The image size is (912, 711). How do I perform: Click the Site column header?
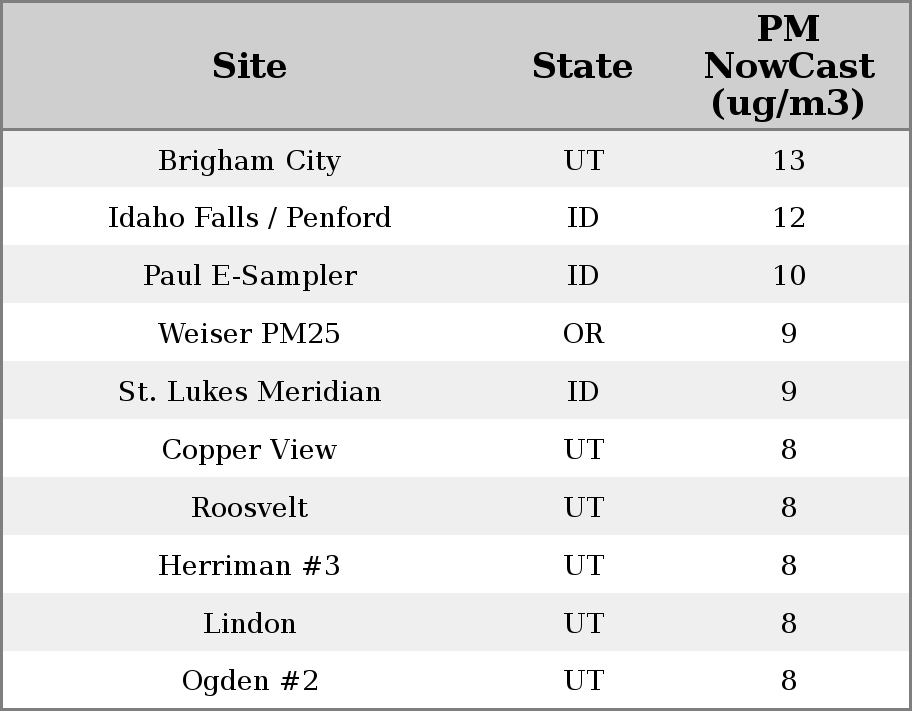point(250,66)
